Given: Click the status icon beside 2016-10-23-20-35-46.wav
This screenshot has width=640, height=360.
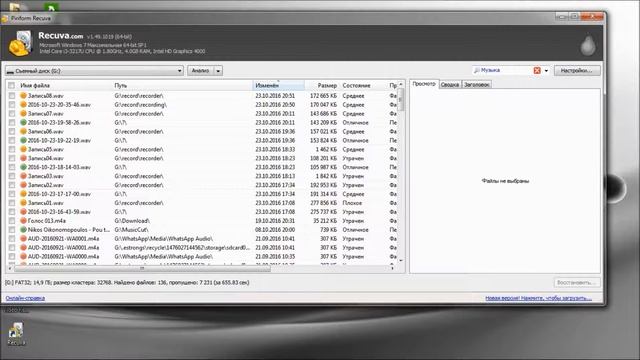Looking at the screenshot, I should (x=23, y=104).
